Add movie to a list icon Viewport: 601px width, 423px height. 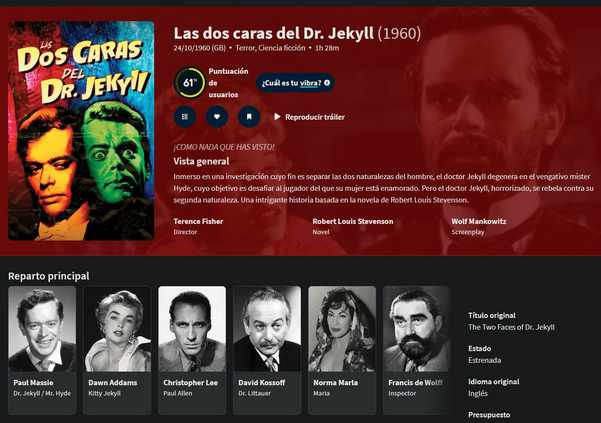185,116
